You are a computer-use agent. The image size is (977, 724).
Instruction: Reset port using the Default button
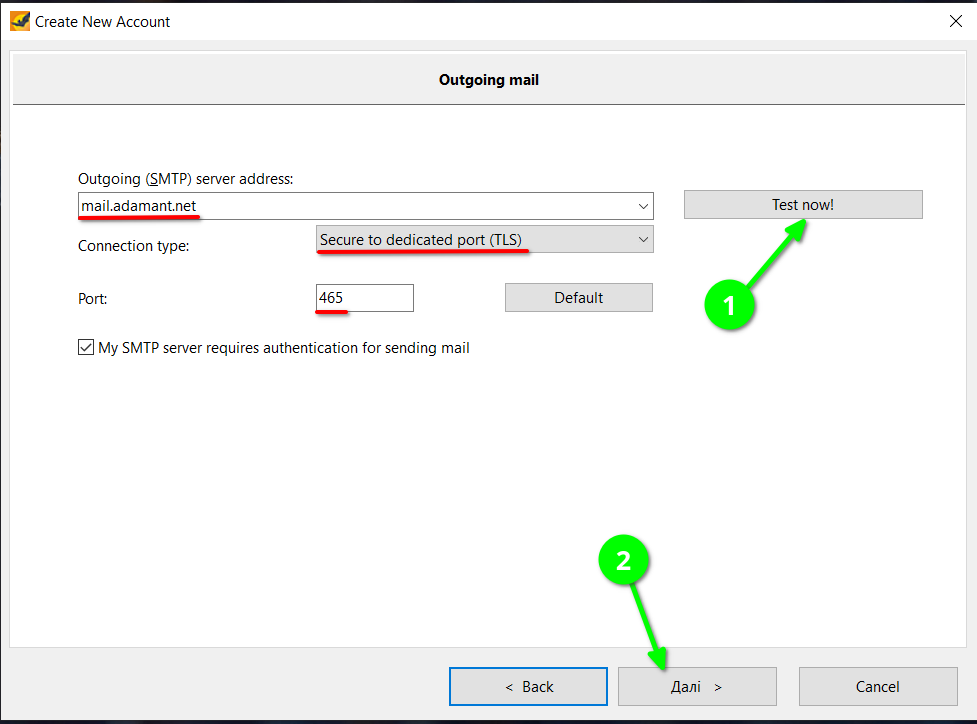point(578,298)
